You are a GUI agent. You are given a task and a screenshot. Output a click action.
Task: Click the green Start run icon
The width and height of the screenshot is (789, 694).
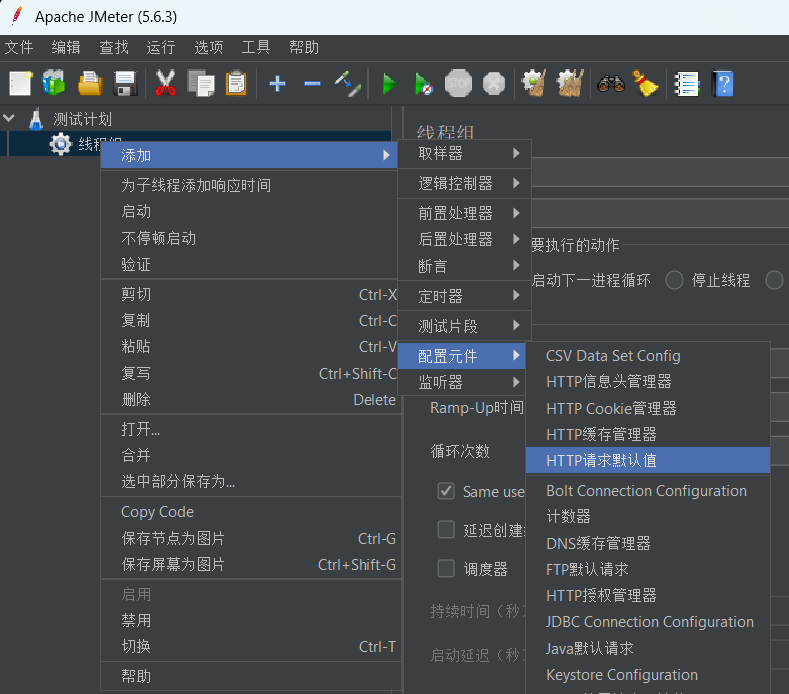pyautogui.click(x=389, y=84)
